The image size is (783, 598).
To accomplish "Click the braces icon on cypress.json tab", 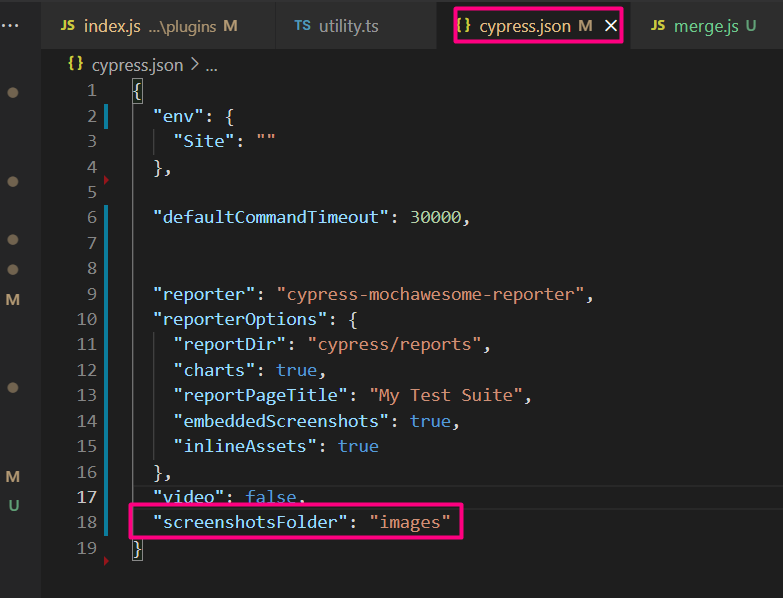I will (463, 25).
